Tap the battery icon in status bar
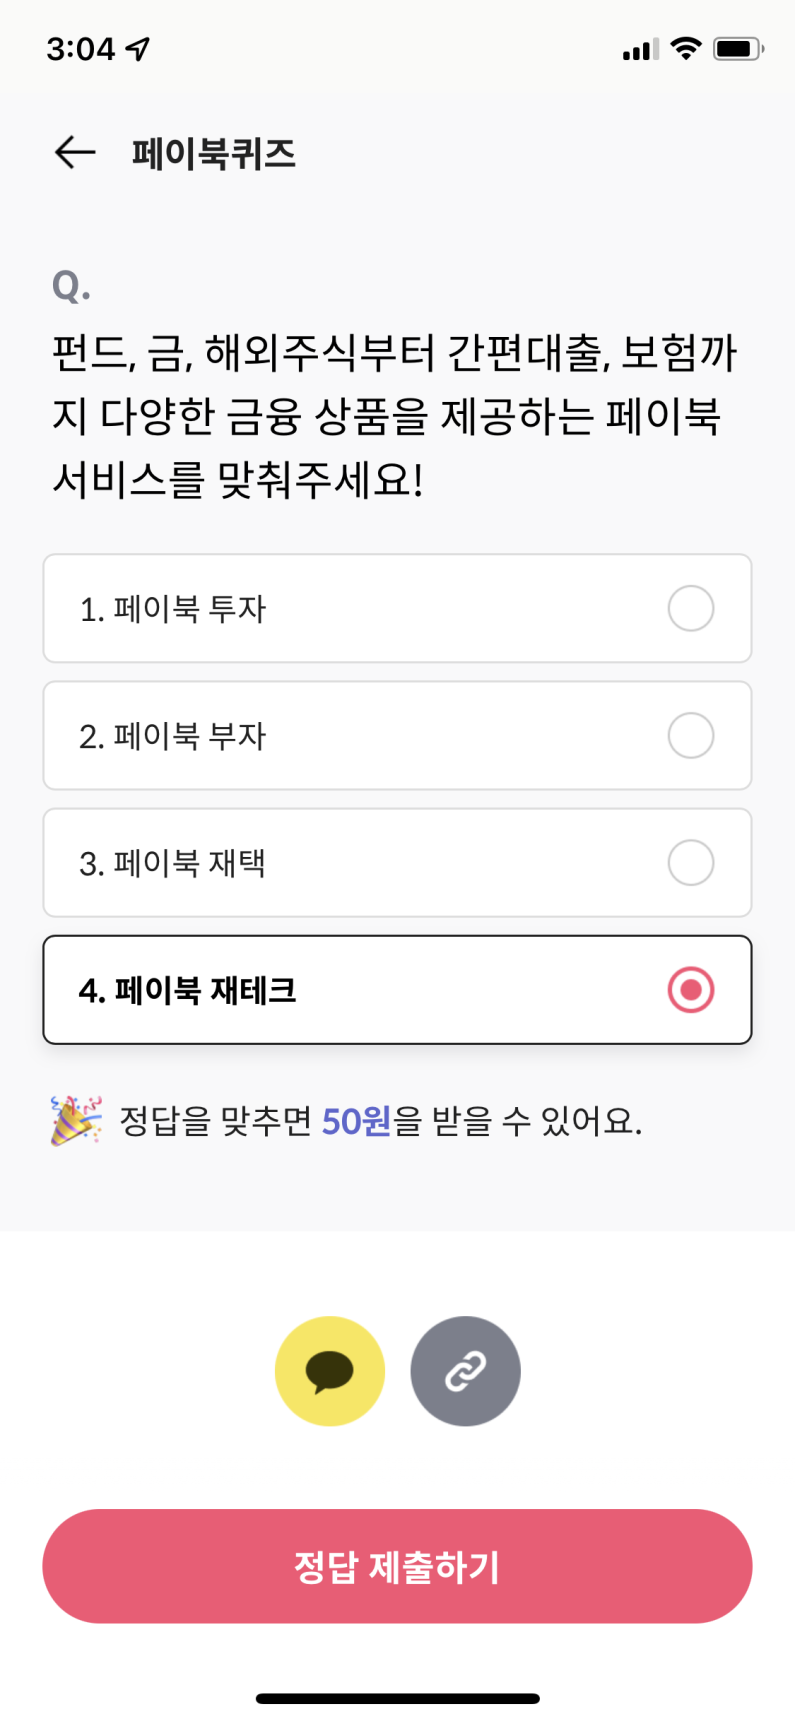 (738, 48)
